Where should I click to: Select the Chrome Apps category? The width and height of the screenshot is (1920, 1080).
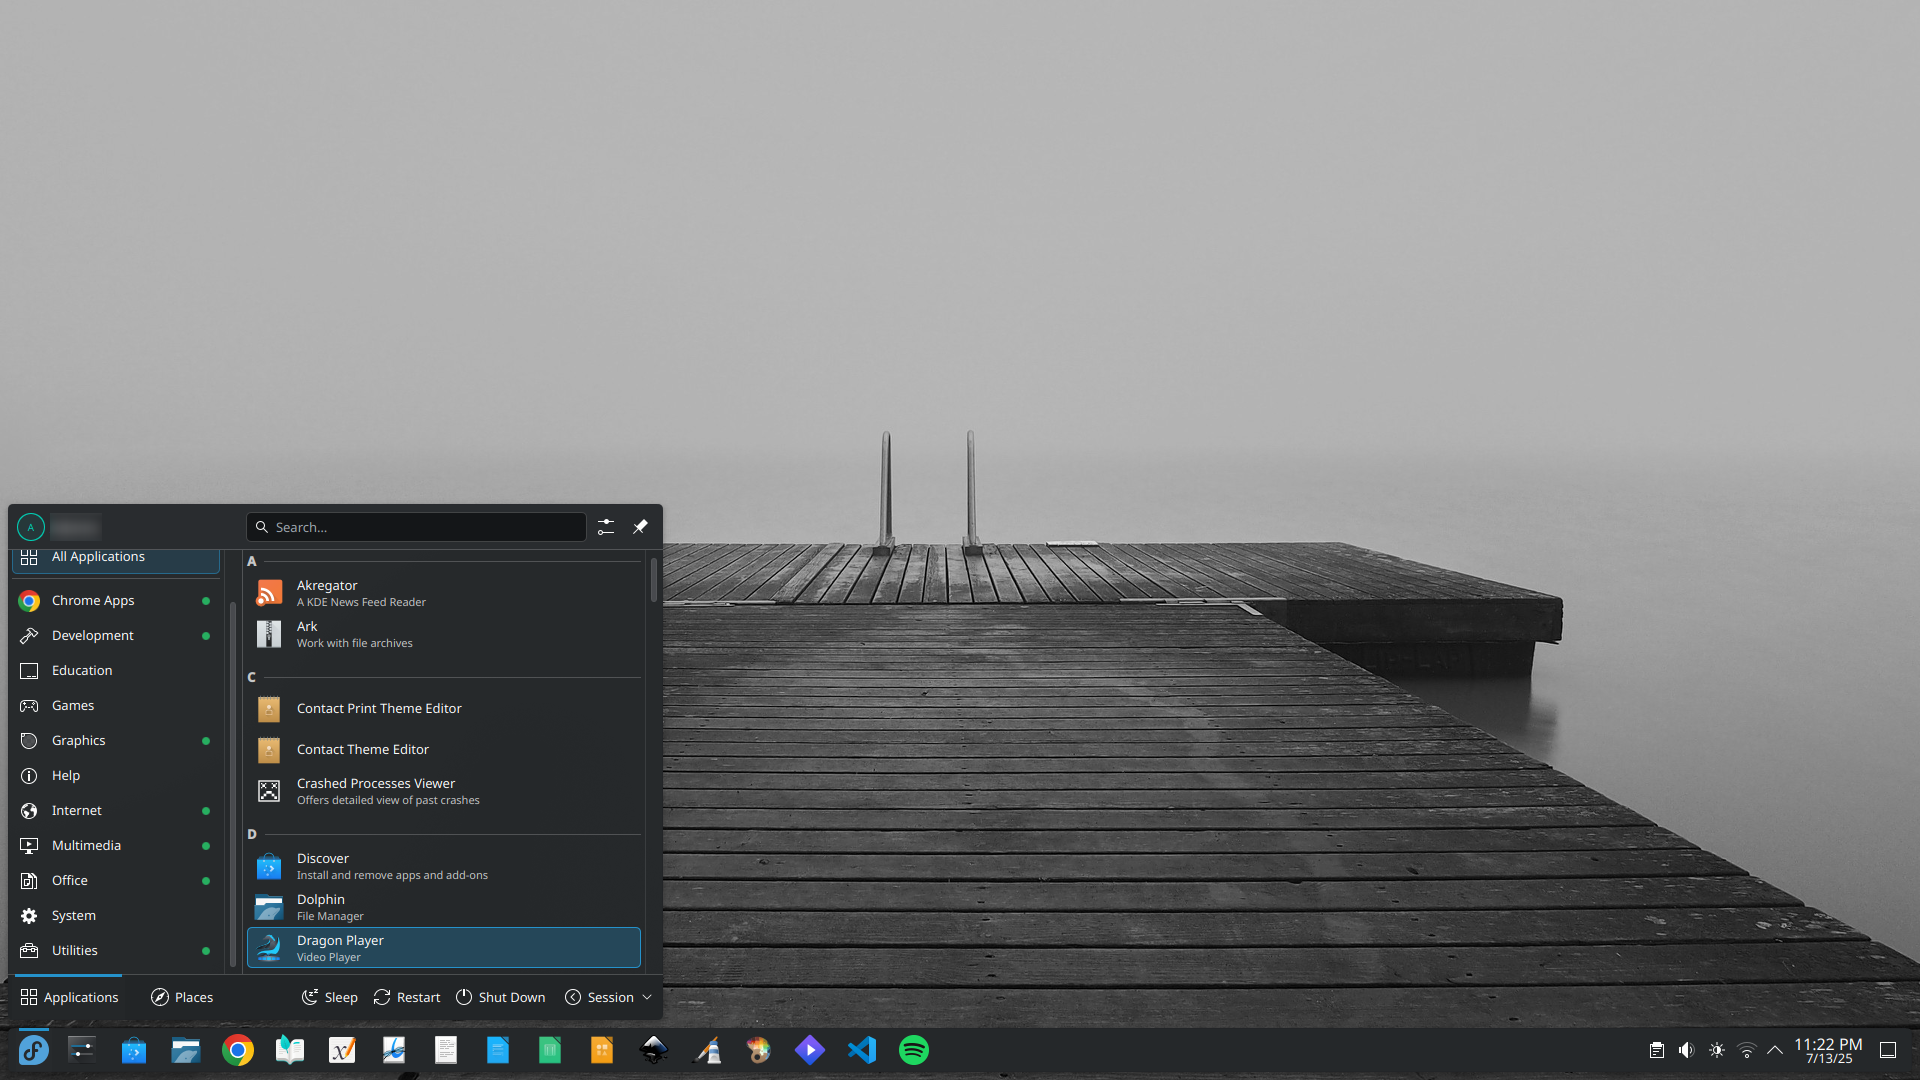(x=116, y=601)
